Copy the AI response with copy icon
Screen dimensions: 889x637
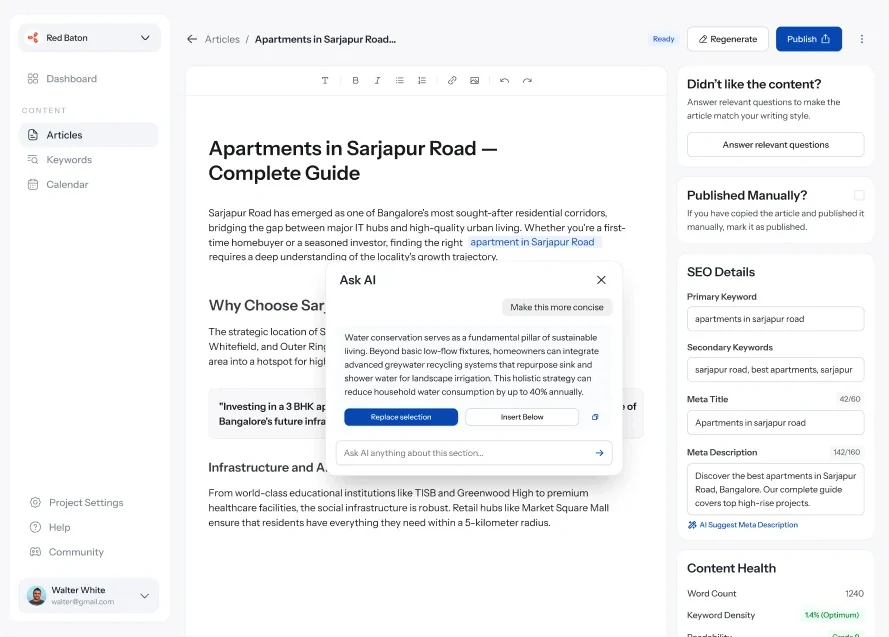[x=595, y=417]
